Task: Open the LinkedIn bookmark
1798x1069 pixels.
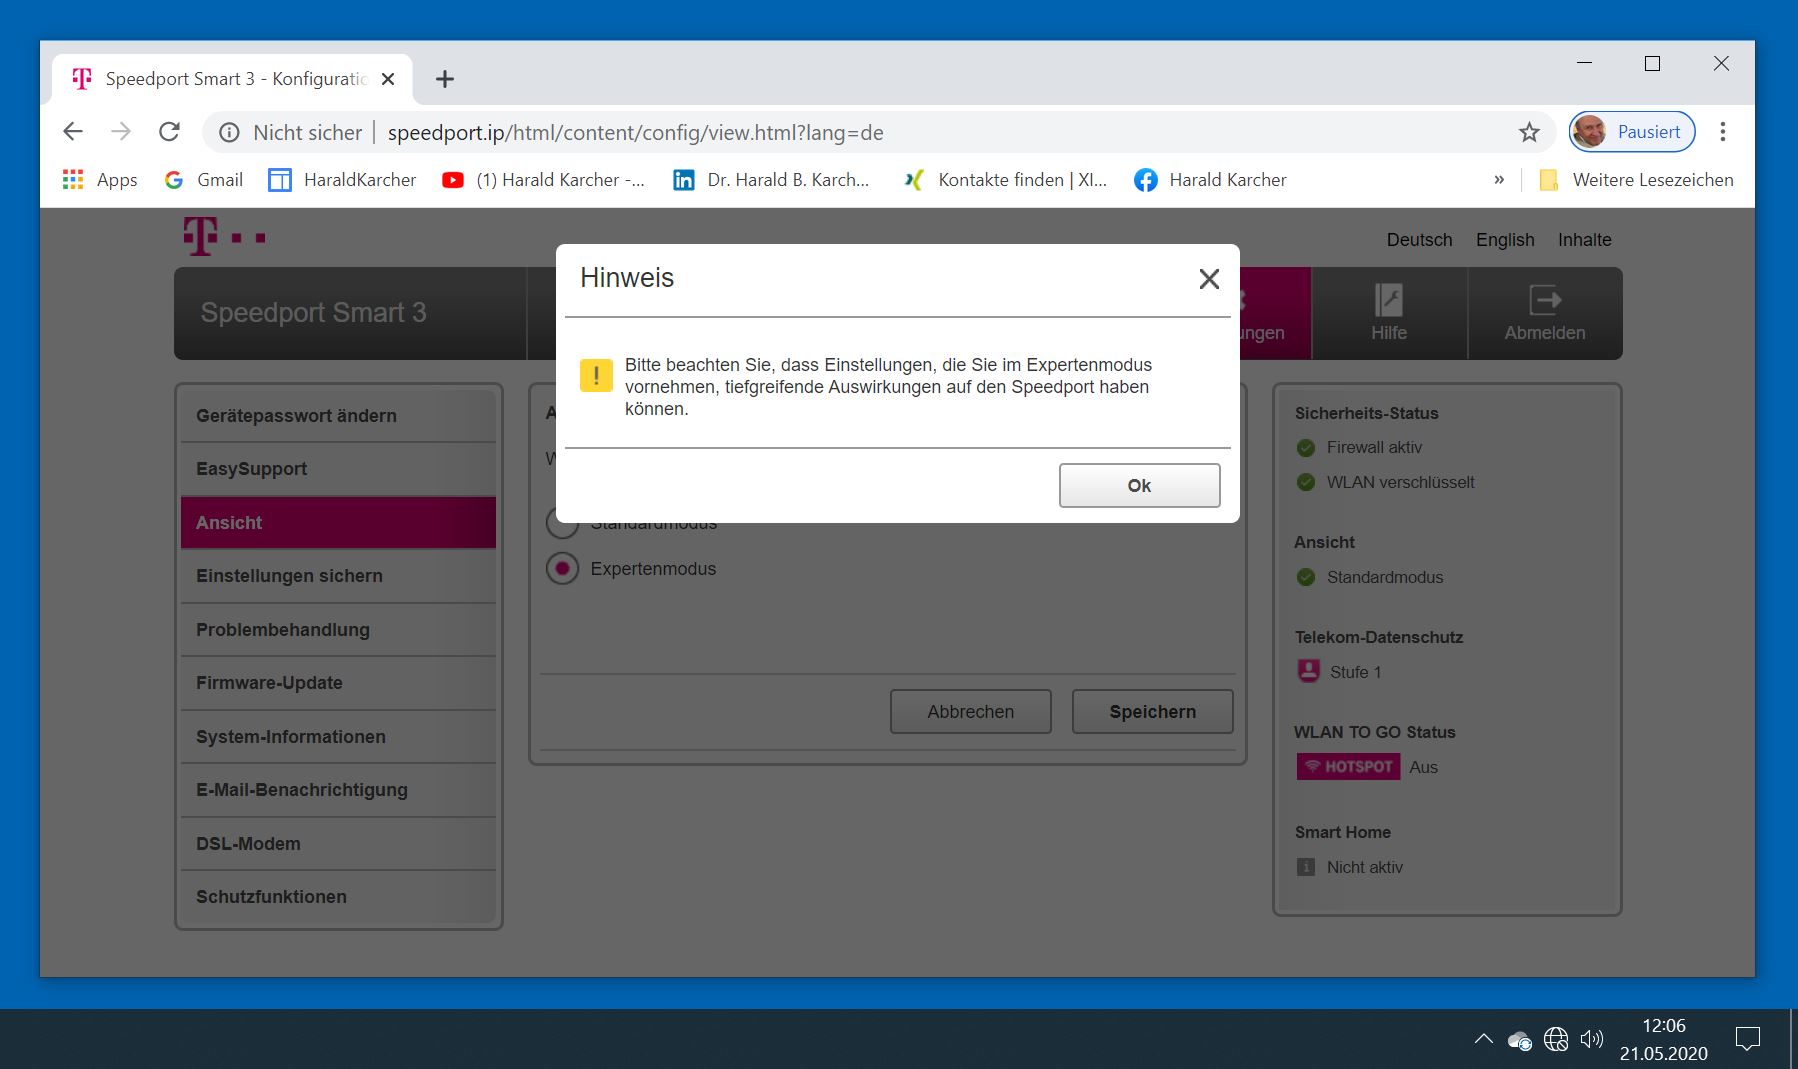Action: [771, 180]
